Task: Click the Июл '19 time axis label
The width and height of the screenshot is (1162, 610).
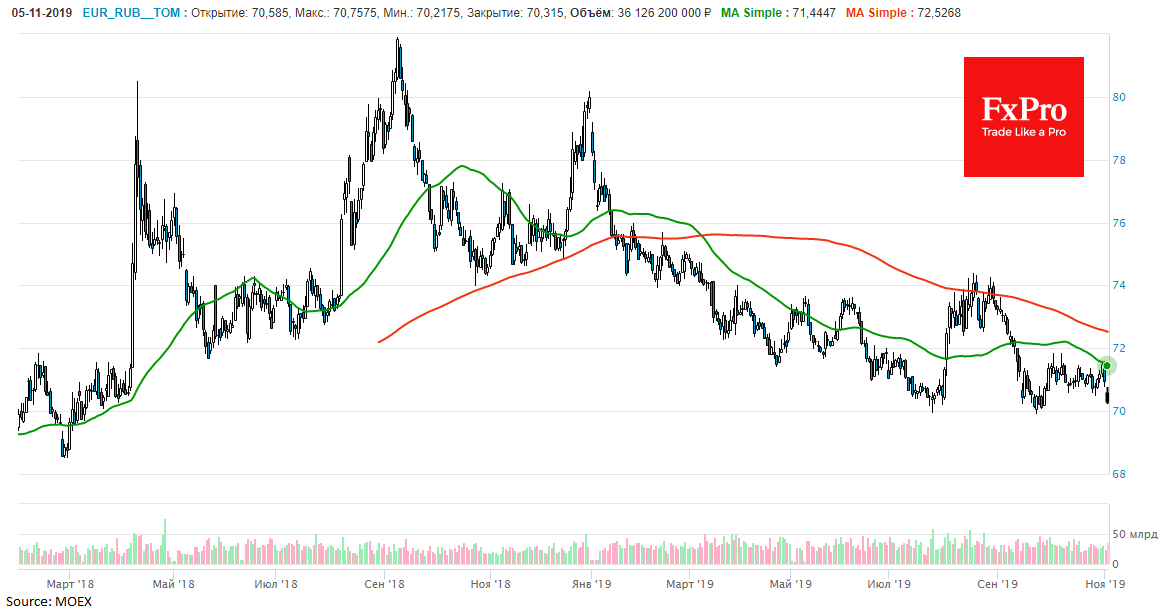Action: (889, 584)
